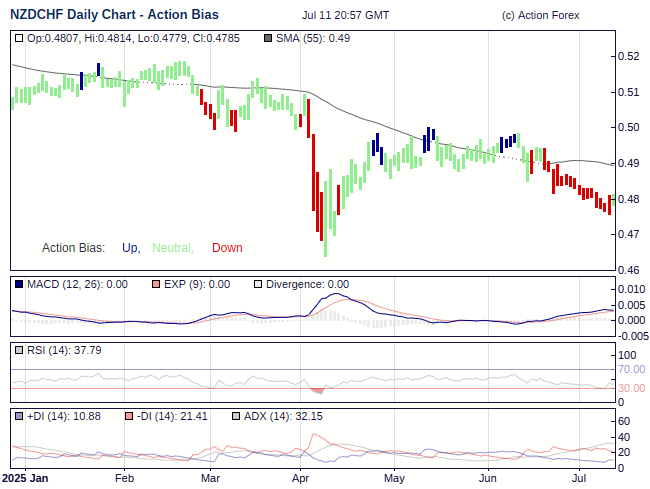This screenshot has height=489, width=650.
Task: Select the red 'Down' Action Bias label
Action: click(227, 248)
